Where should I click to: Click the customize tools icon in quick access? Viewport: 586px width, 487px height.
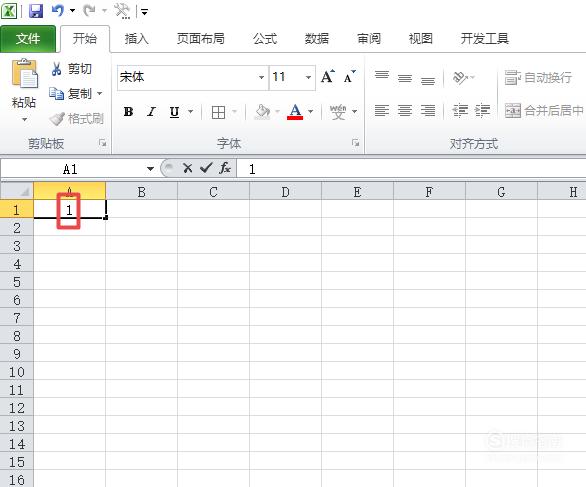click(x=123, y=11)
